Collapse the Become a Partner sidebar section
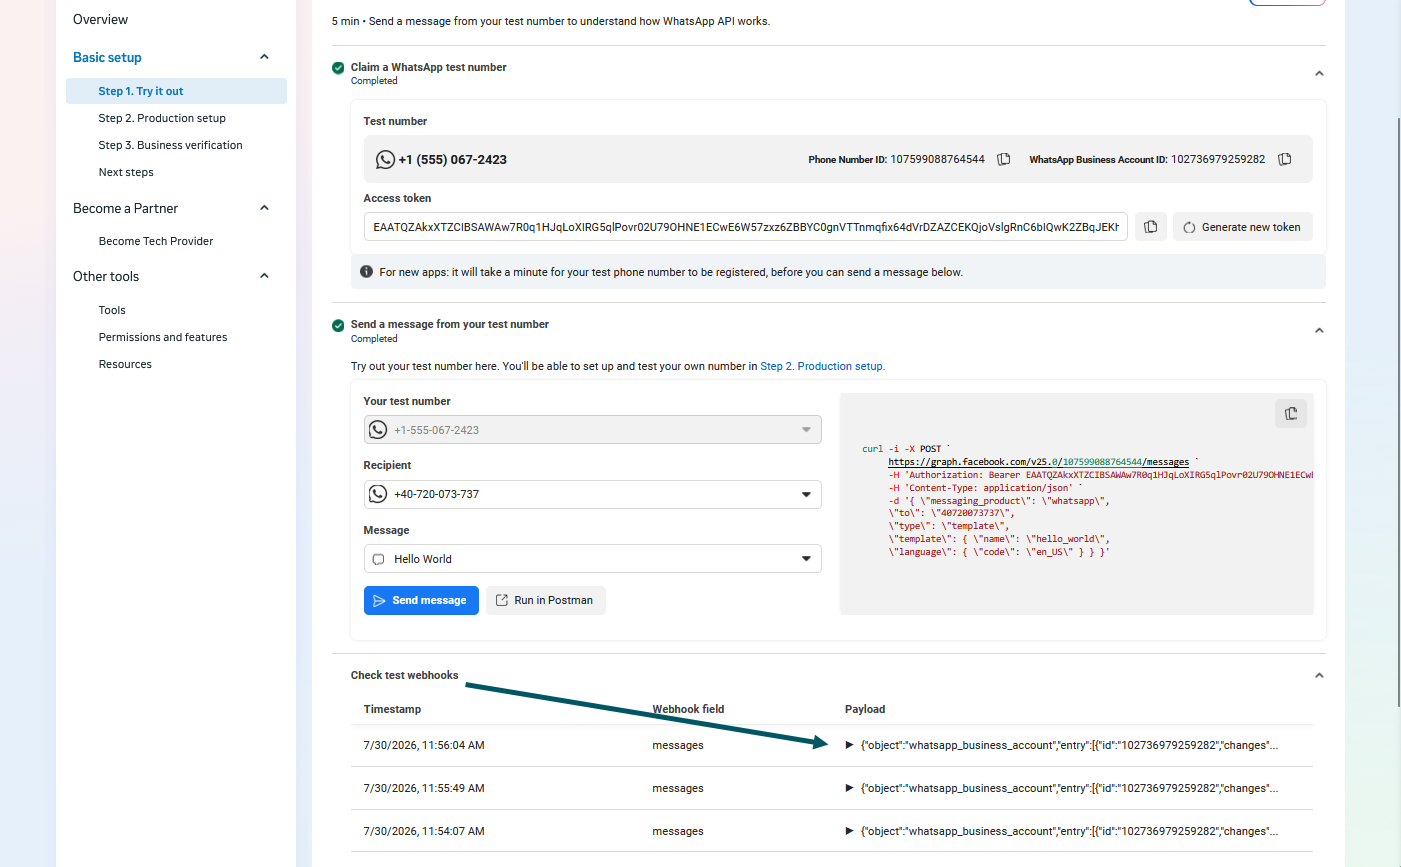Screen dimensions: 1401x867 265,208
